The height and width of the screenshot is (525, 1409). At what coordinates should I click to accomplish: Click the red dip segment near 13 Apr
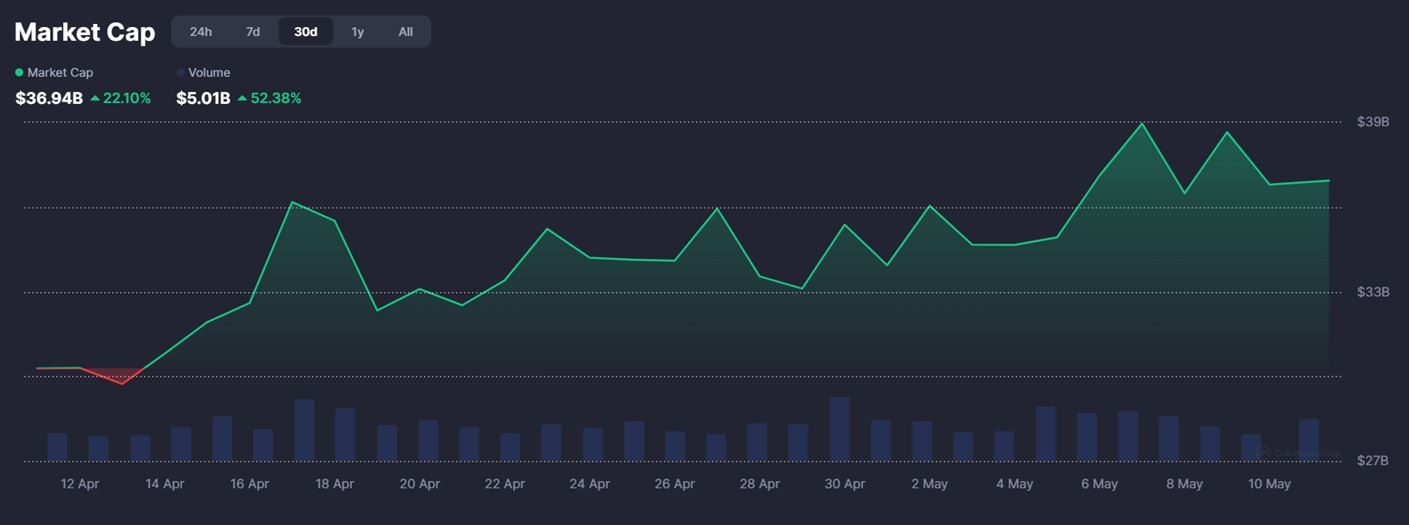coord(114,376)
